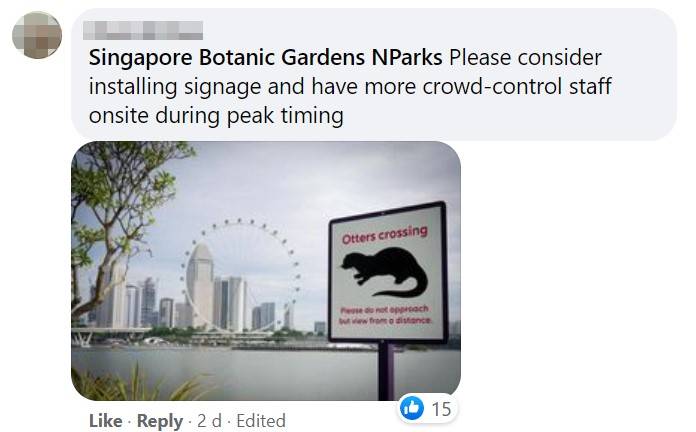View edit history via Edited label
Viewport: 696px width, 432px height.
[x=261, y=421]
